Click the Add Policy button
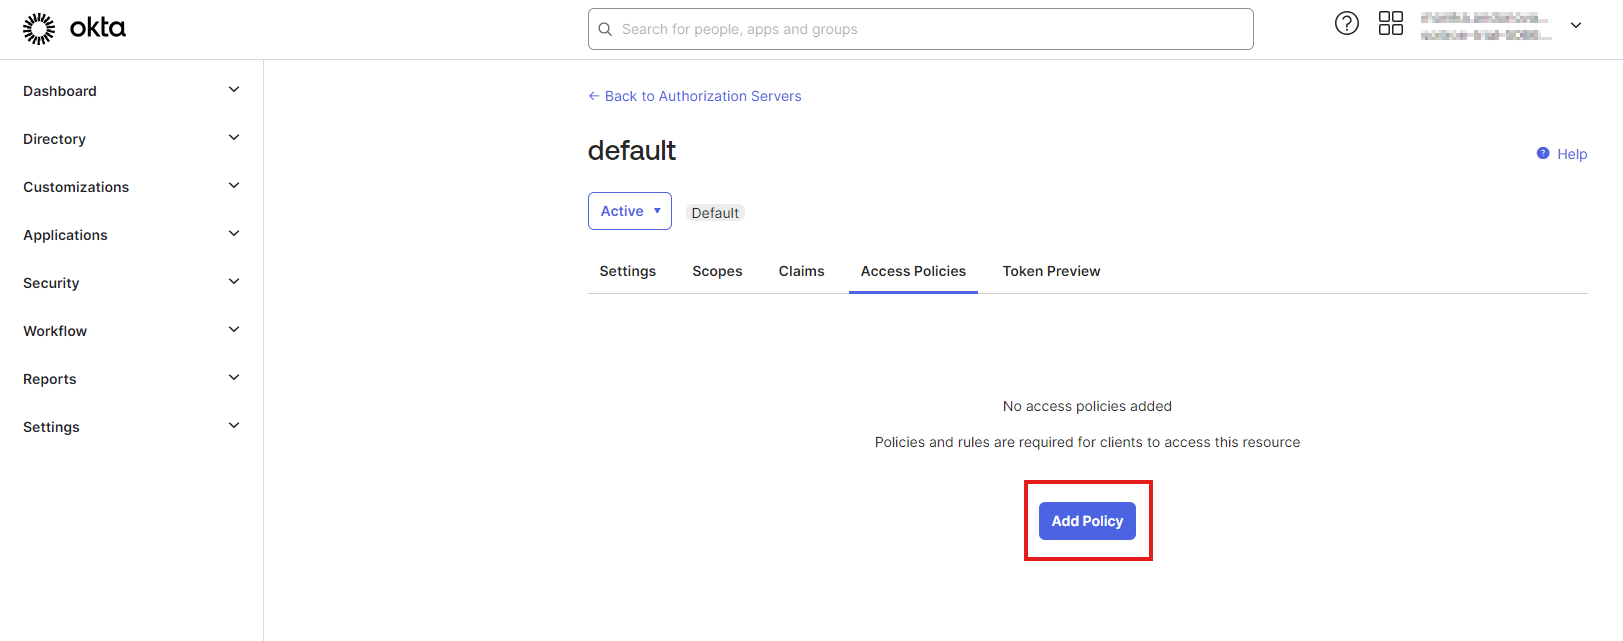 (x=1087, y=521)
